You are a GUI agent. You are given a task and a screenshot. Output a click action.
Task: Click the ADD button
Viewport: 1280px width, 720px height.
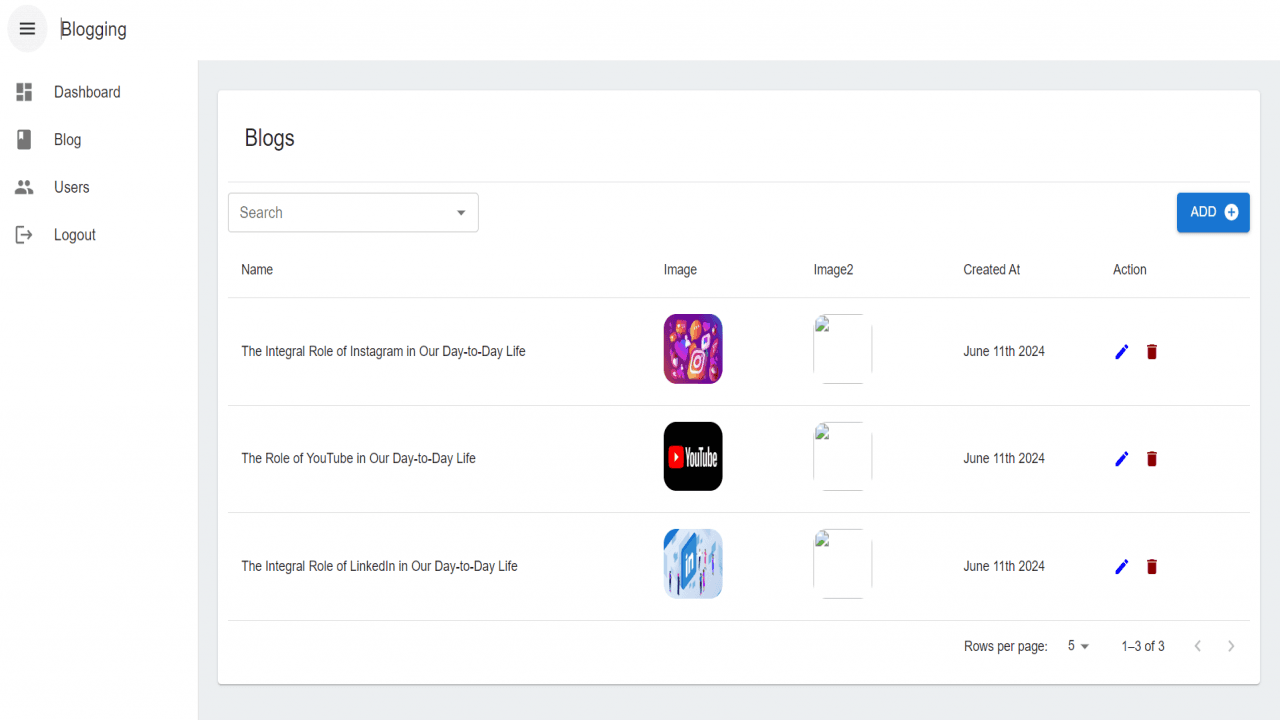tap(1213, 212)
